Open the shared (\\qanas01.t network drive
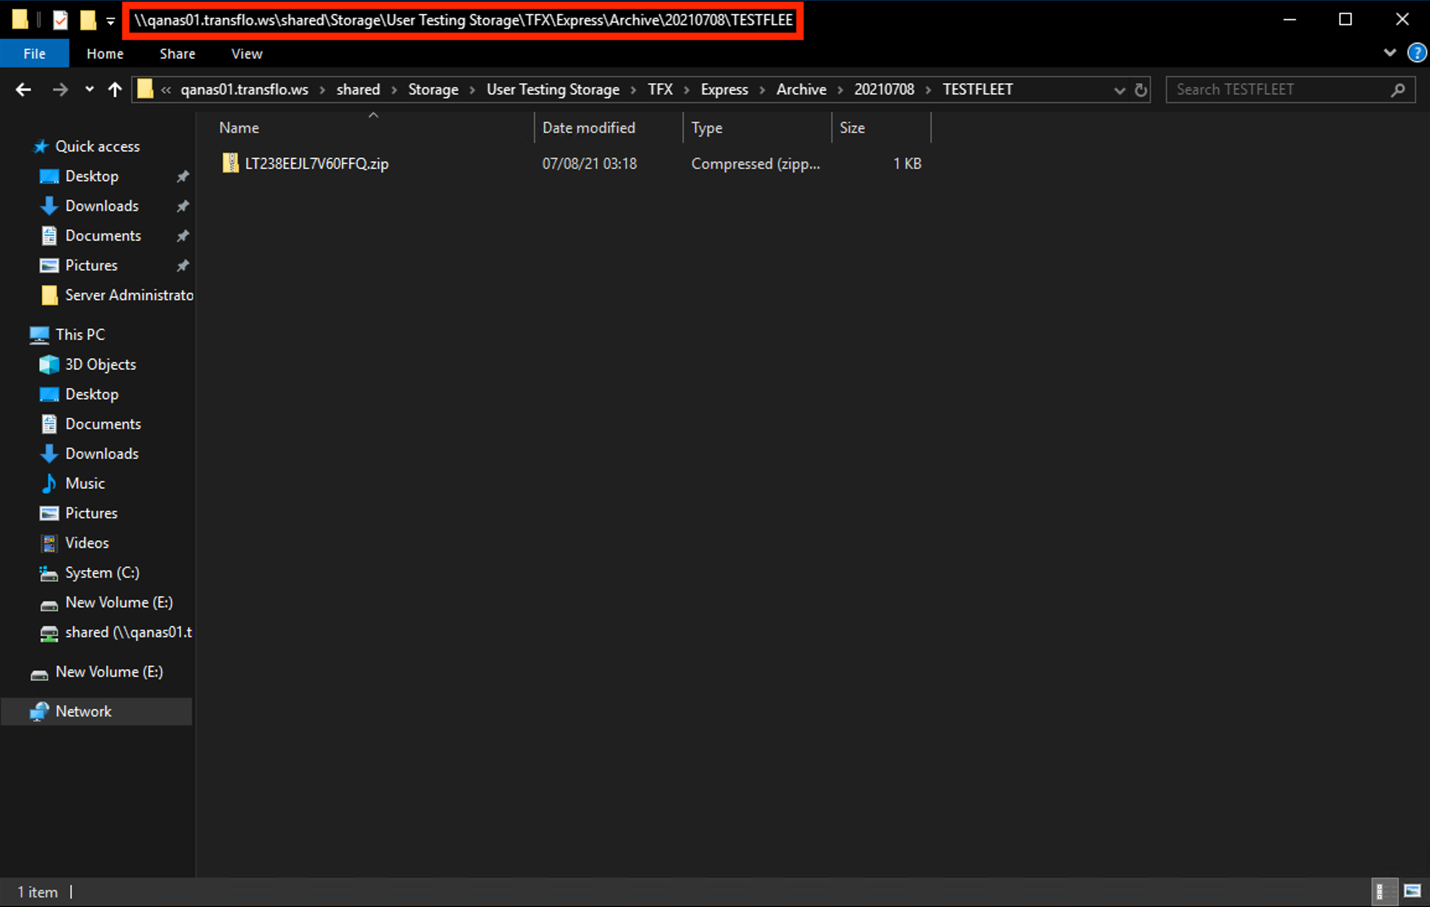Viewport: 1430px width, 907px height. (128, 633)
